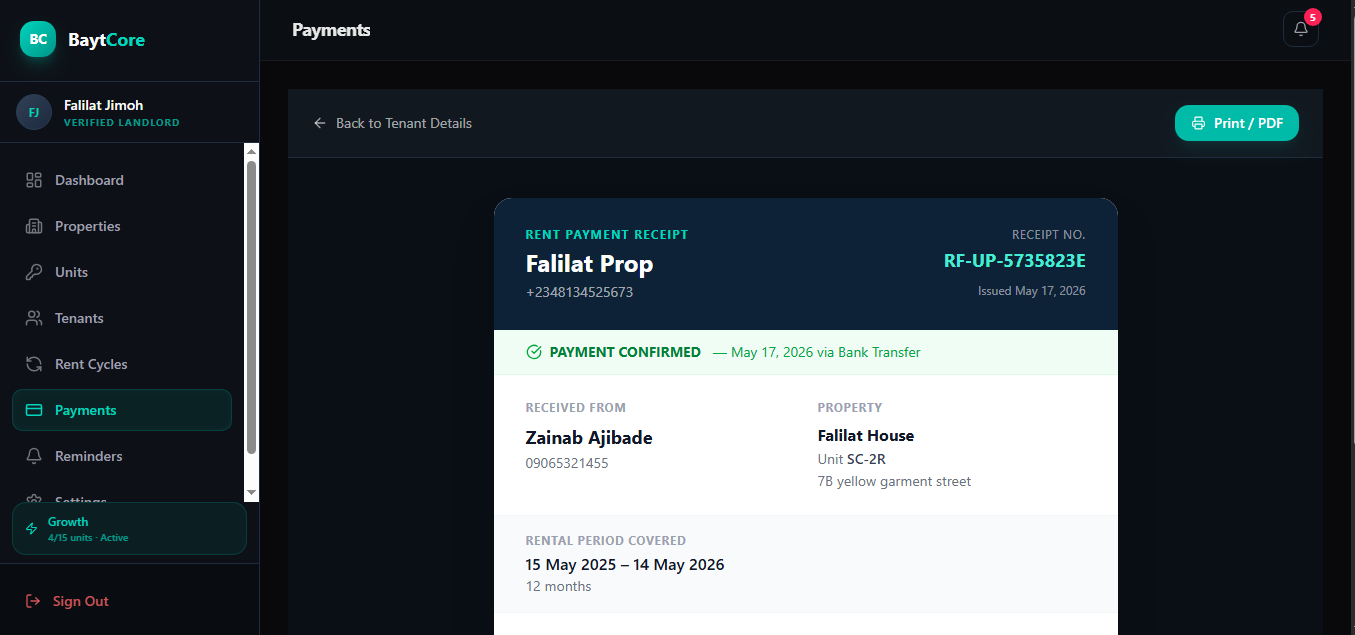1355x635 pixels.
Task: Click the FJ user avatar
Action: 34,112
